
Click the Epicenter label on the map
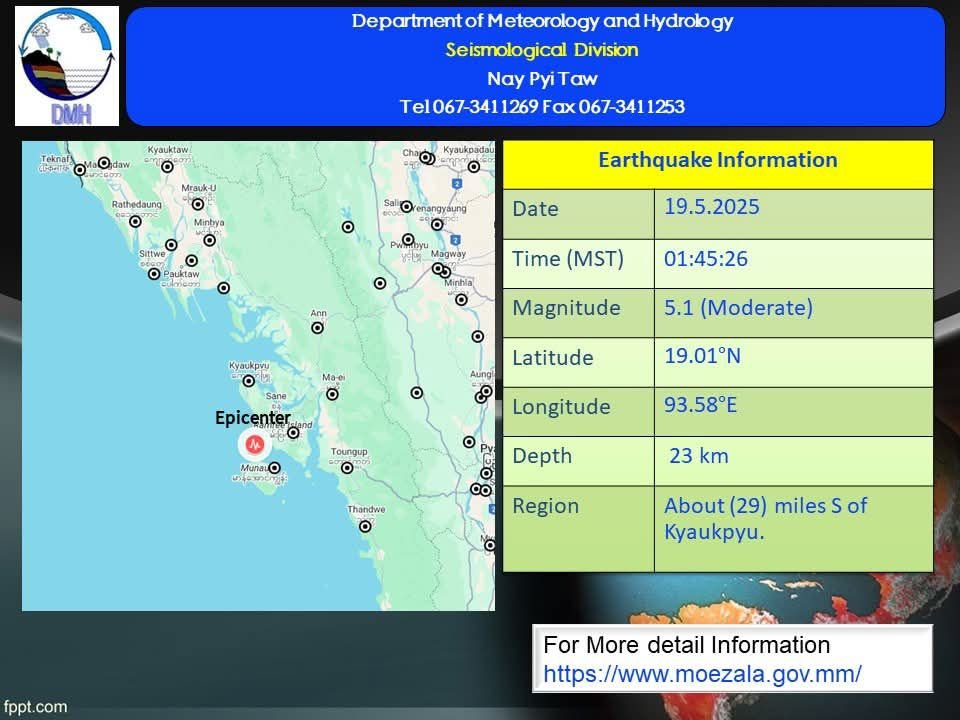pyautogui.click(x=253, y=418)
